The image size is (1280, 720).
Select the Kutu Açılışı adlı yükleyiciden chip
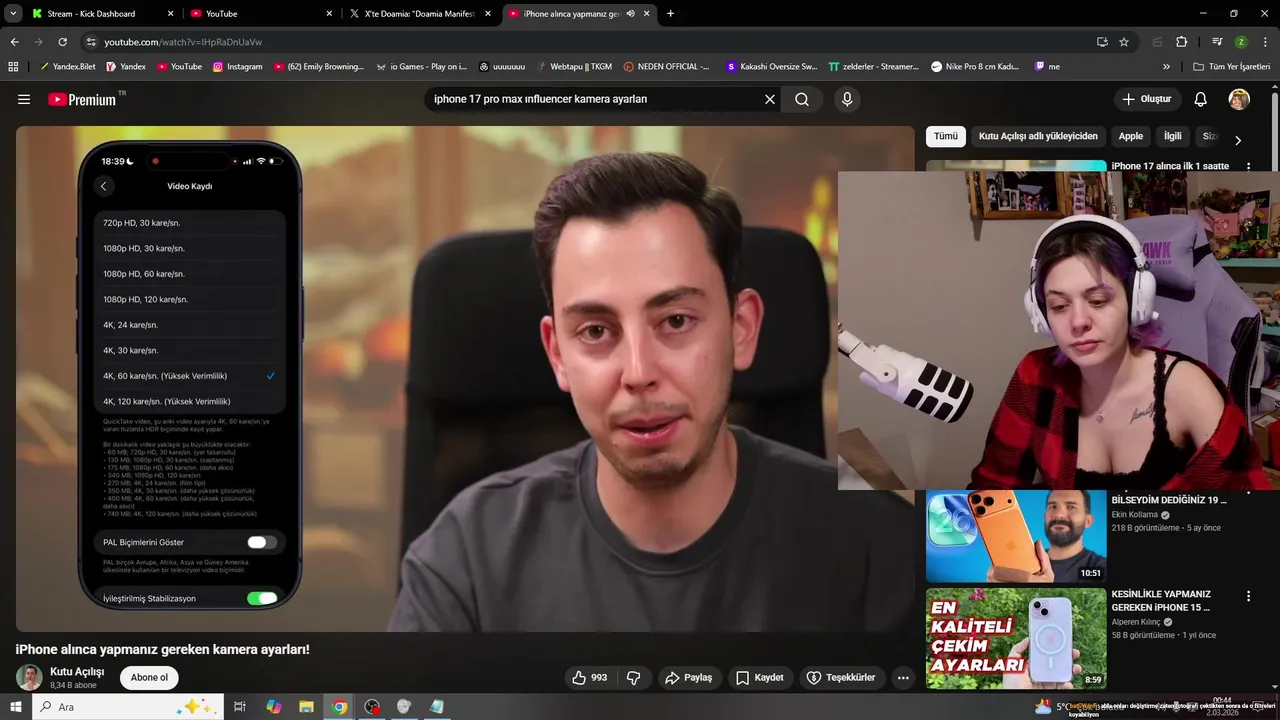pos(1038,137)
